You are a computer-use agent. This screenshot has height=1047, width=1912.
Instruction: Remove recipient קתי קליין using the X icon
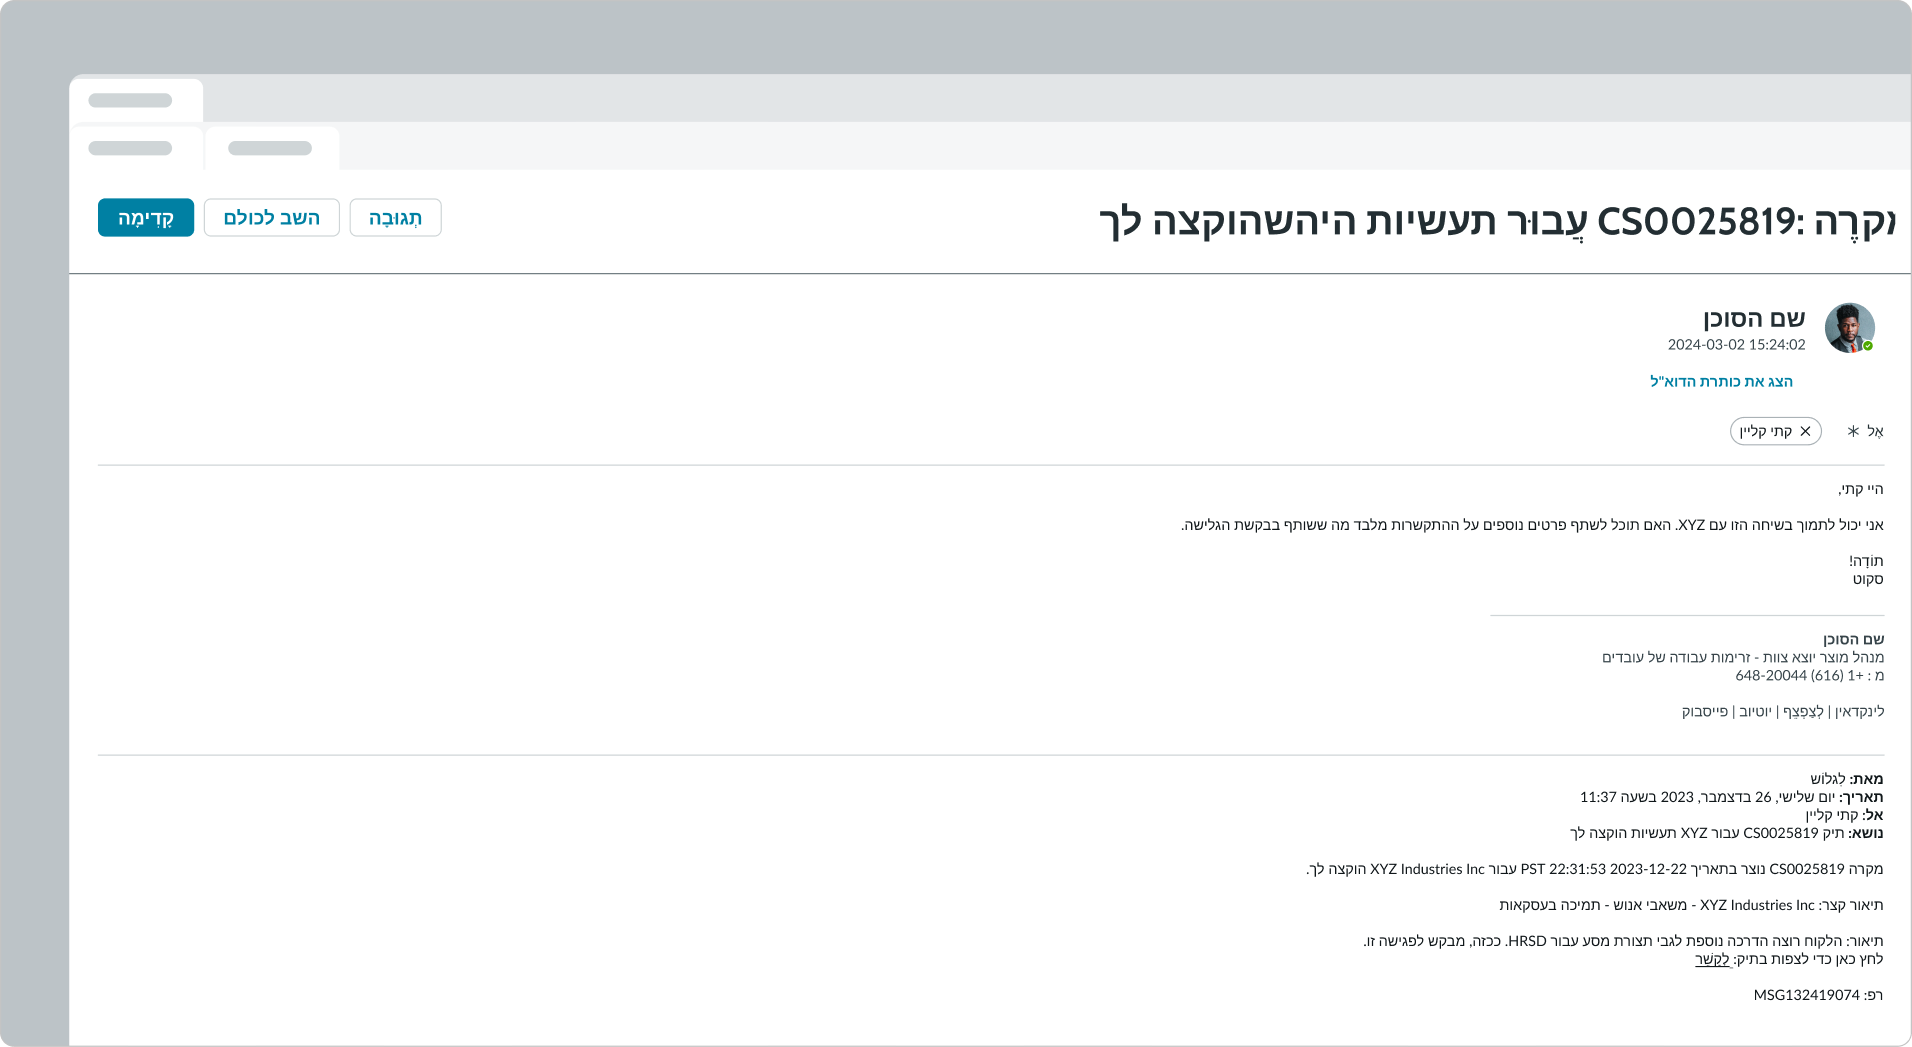tap(1804, 431)
